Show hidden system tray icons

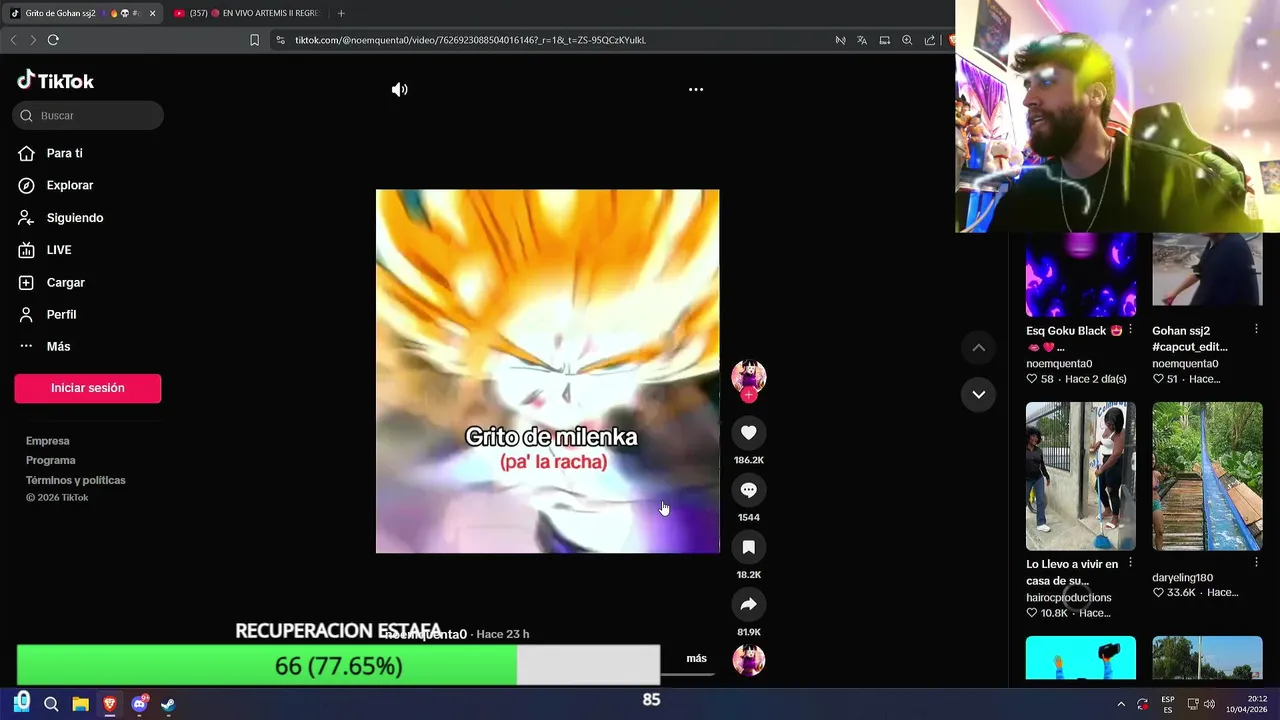click(1121, 704)
